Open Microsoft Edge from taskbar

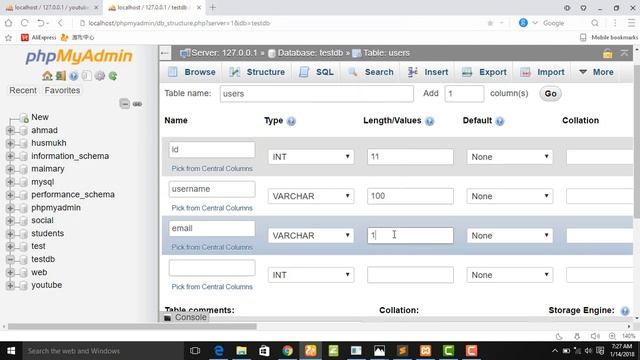tap(219, 351)
